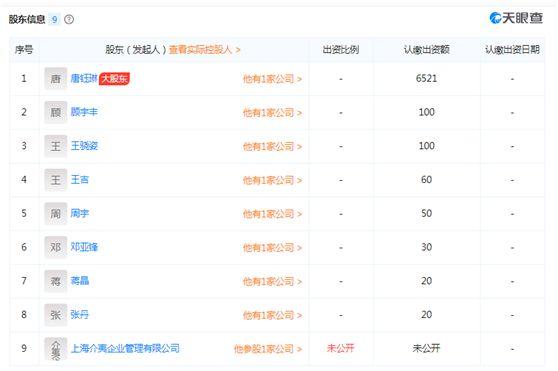Click the shareholder count badge 9
The width and height of the screenshot is (558, 371).
pyautogui.click(x=54, y=19)
